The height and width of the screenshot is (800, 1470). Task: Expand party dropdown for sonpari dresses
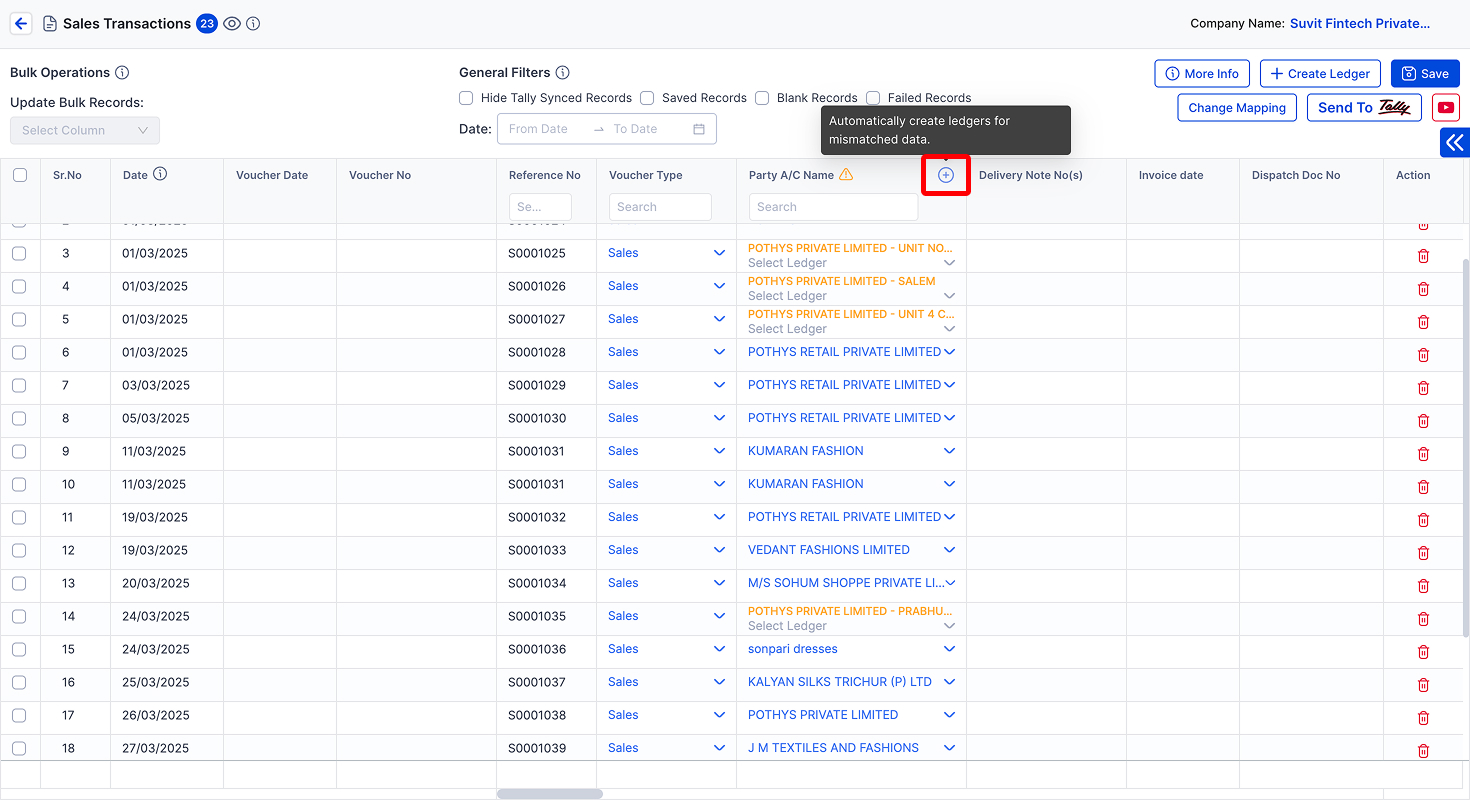click(x=949, y=649)
